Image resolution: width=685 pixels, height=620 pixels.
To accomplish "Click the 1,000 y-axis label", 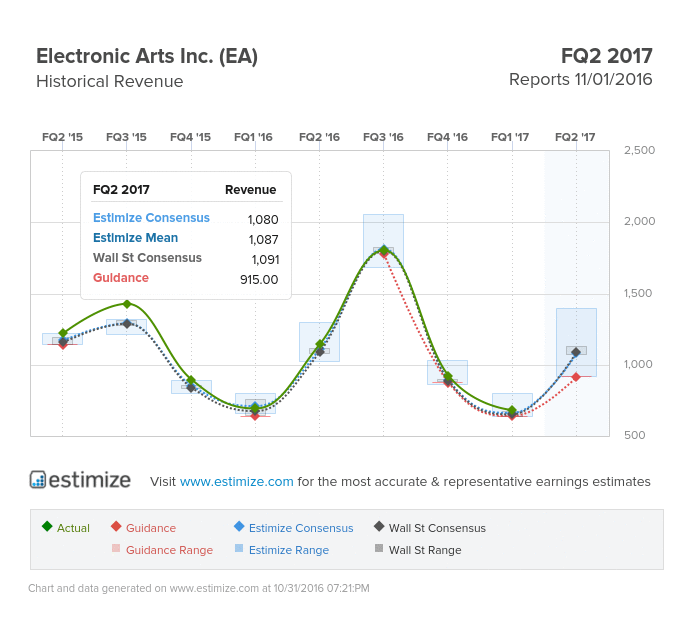I will tap(638, 364).
